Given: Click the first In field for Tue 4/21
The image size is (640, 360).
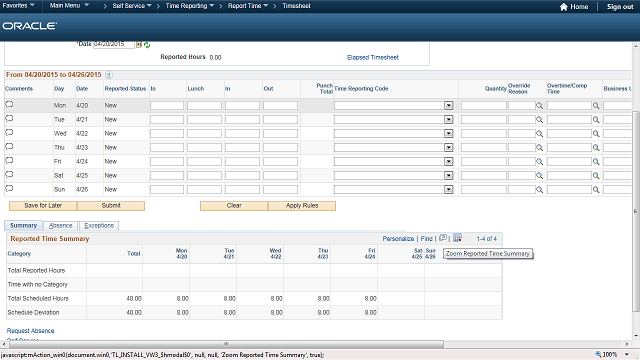Looking at the screenshot, I should (x=167, y=120).
